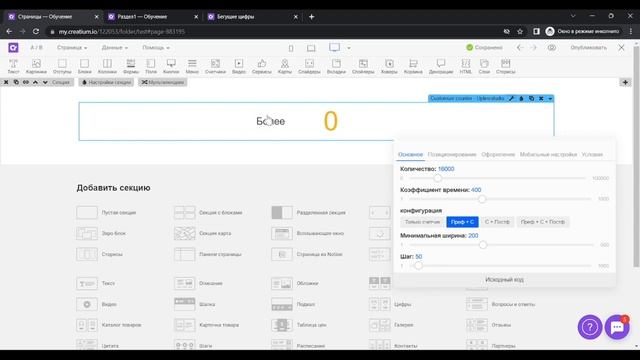Adjust the Количество slider handle

(438, 178)
